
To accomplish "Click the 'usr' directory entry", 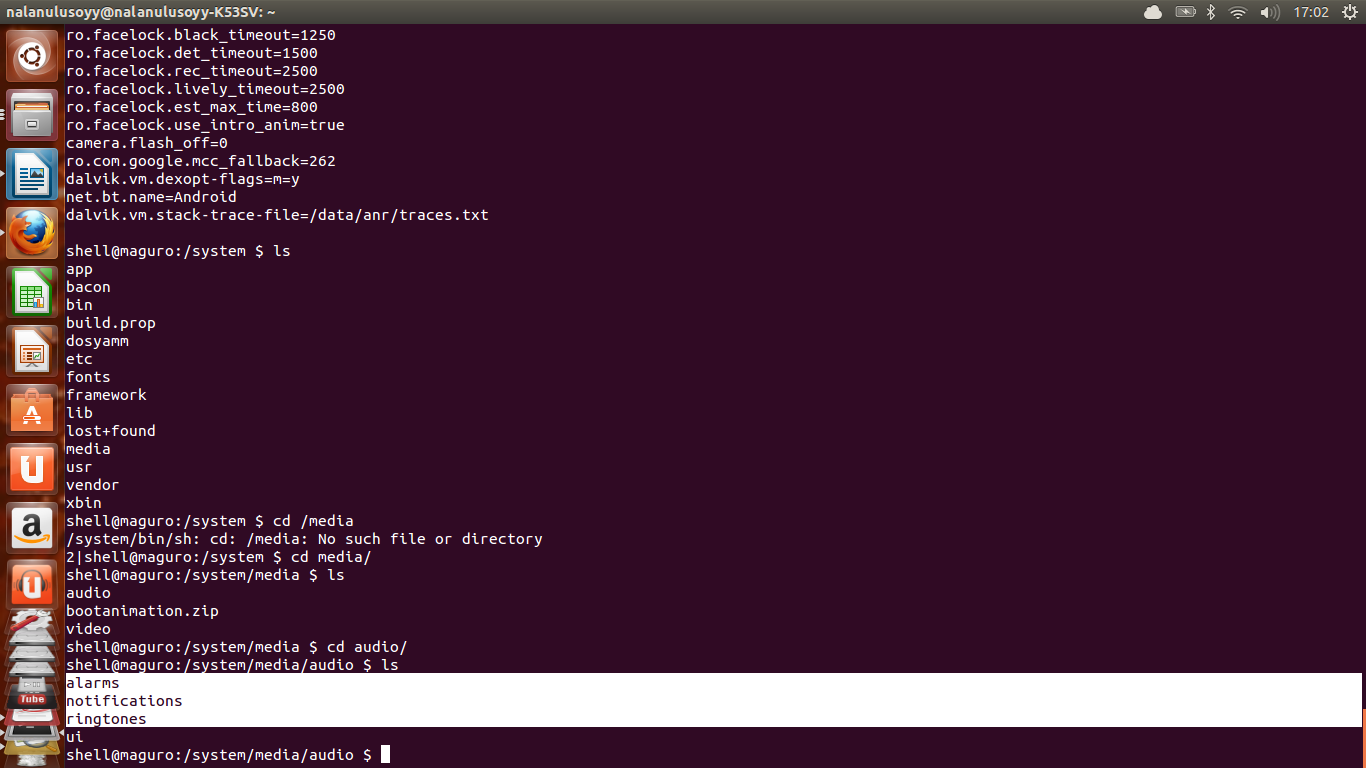I will click(79, 467).
